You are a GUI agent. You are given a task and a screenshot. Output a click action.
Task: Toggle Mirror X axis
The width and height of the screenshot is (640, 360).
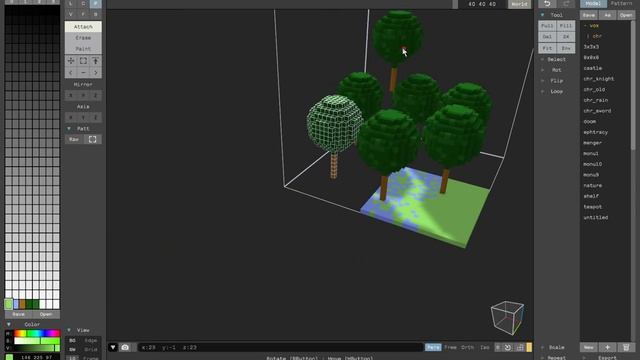(71, 95)
